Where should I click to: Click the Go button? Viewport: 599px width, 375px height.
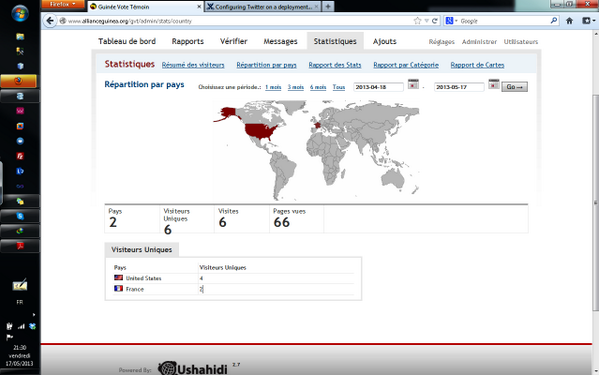coord(514,87)
